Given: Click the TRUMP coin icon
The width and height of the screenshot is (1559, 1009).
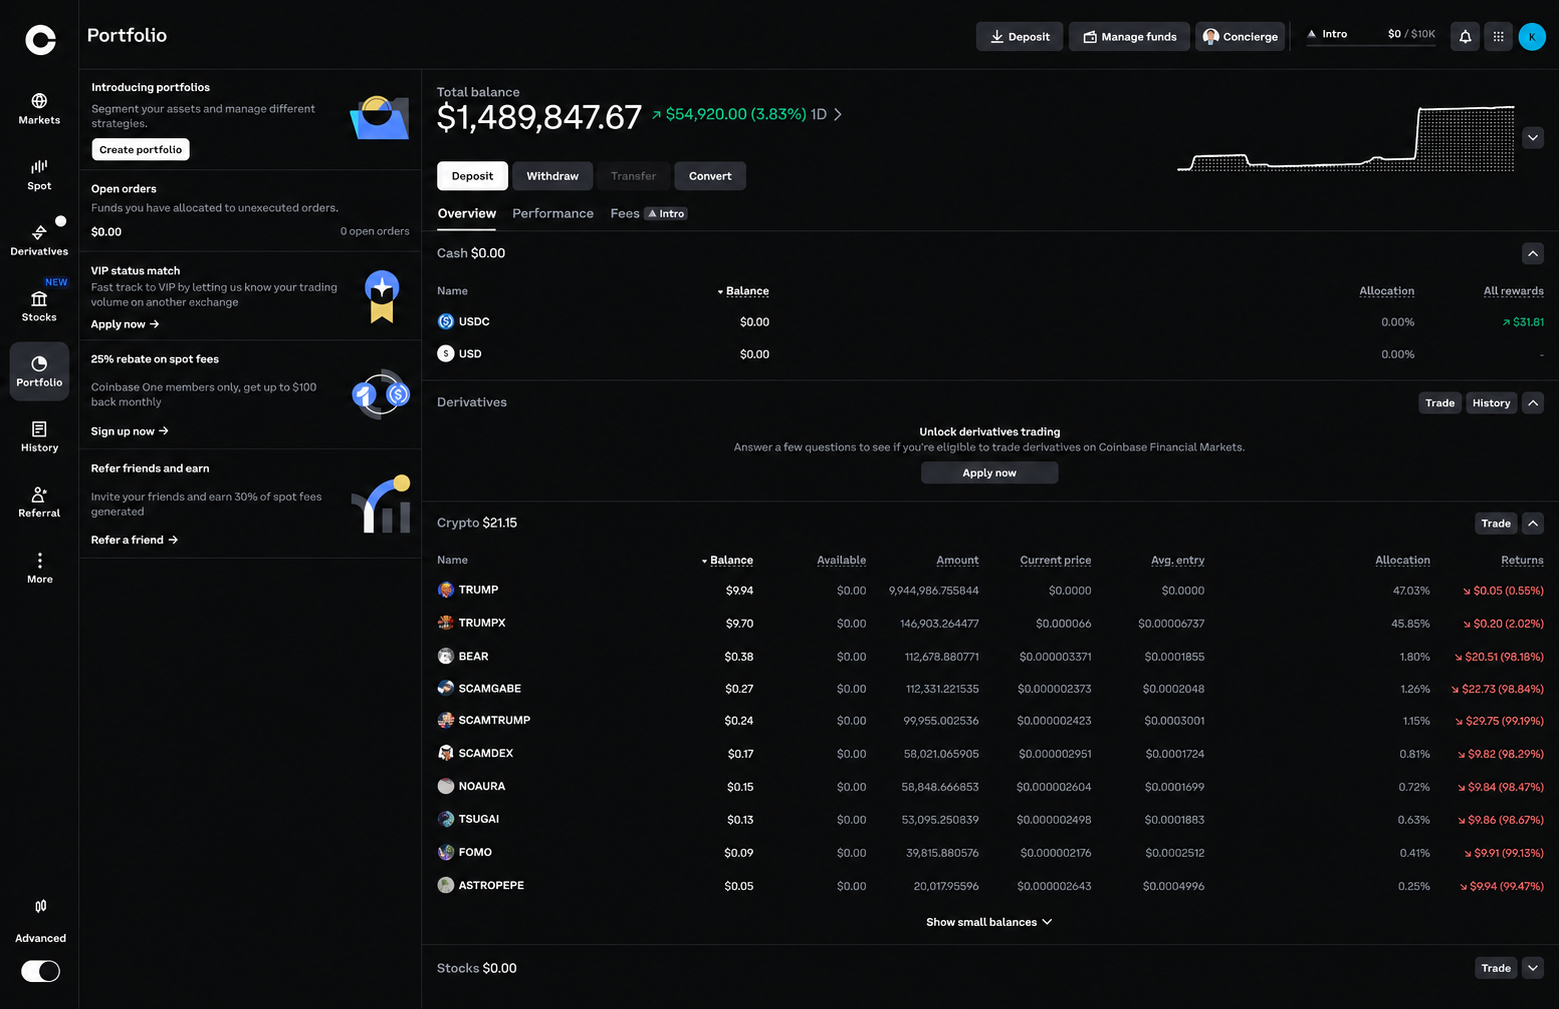Looking at the screenshot, I should tap(446, 590).
